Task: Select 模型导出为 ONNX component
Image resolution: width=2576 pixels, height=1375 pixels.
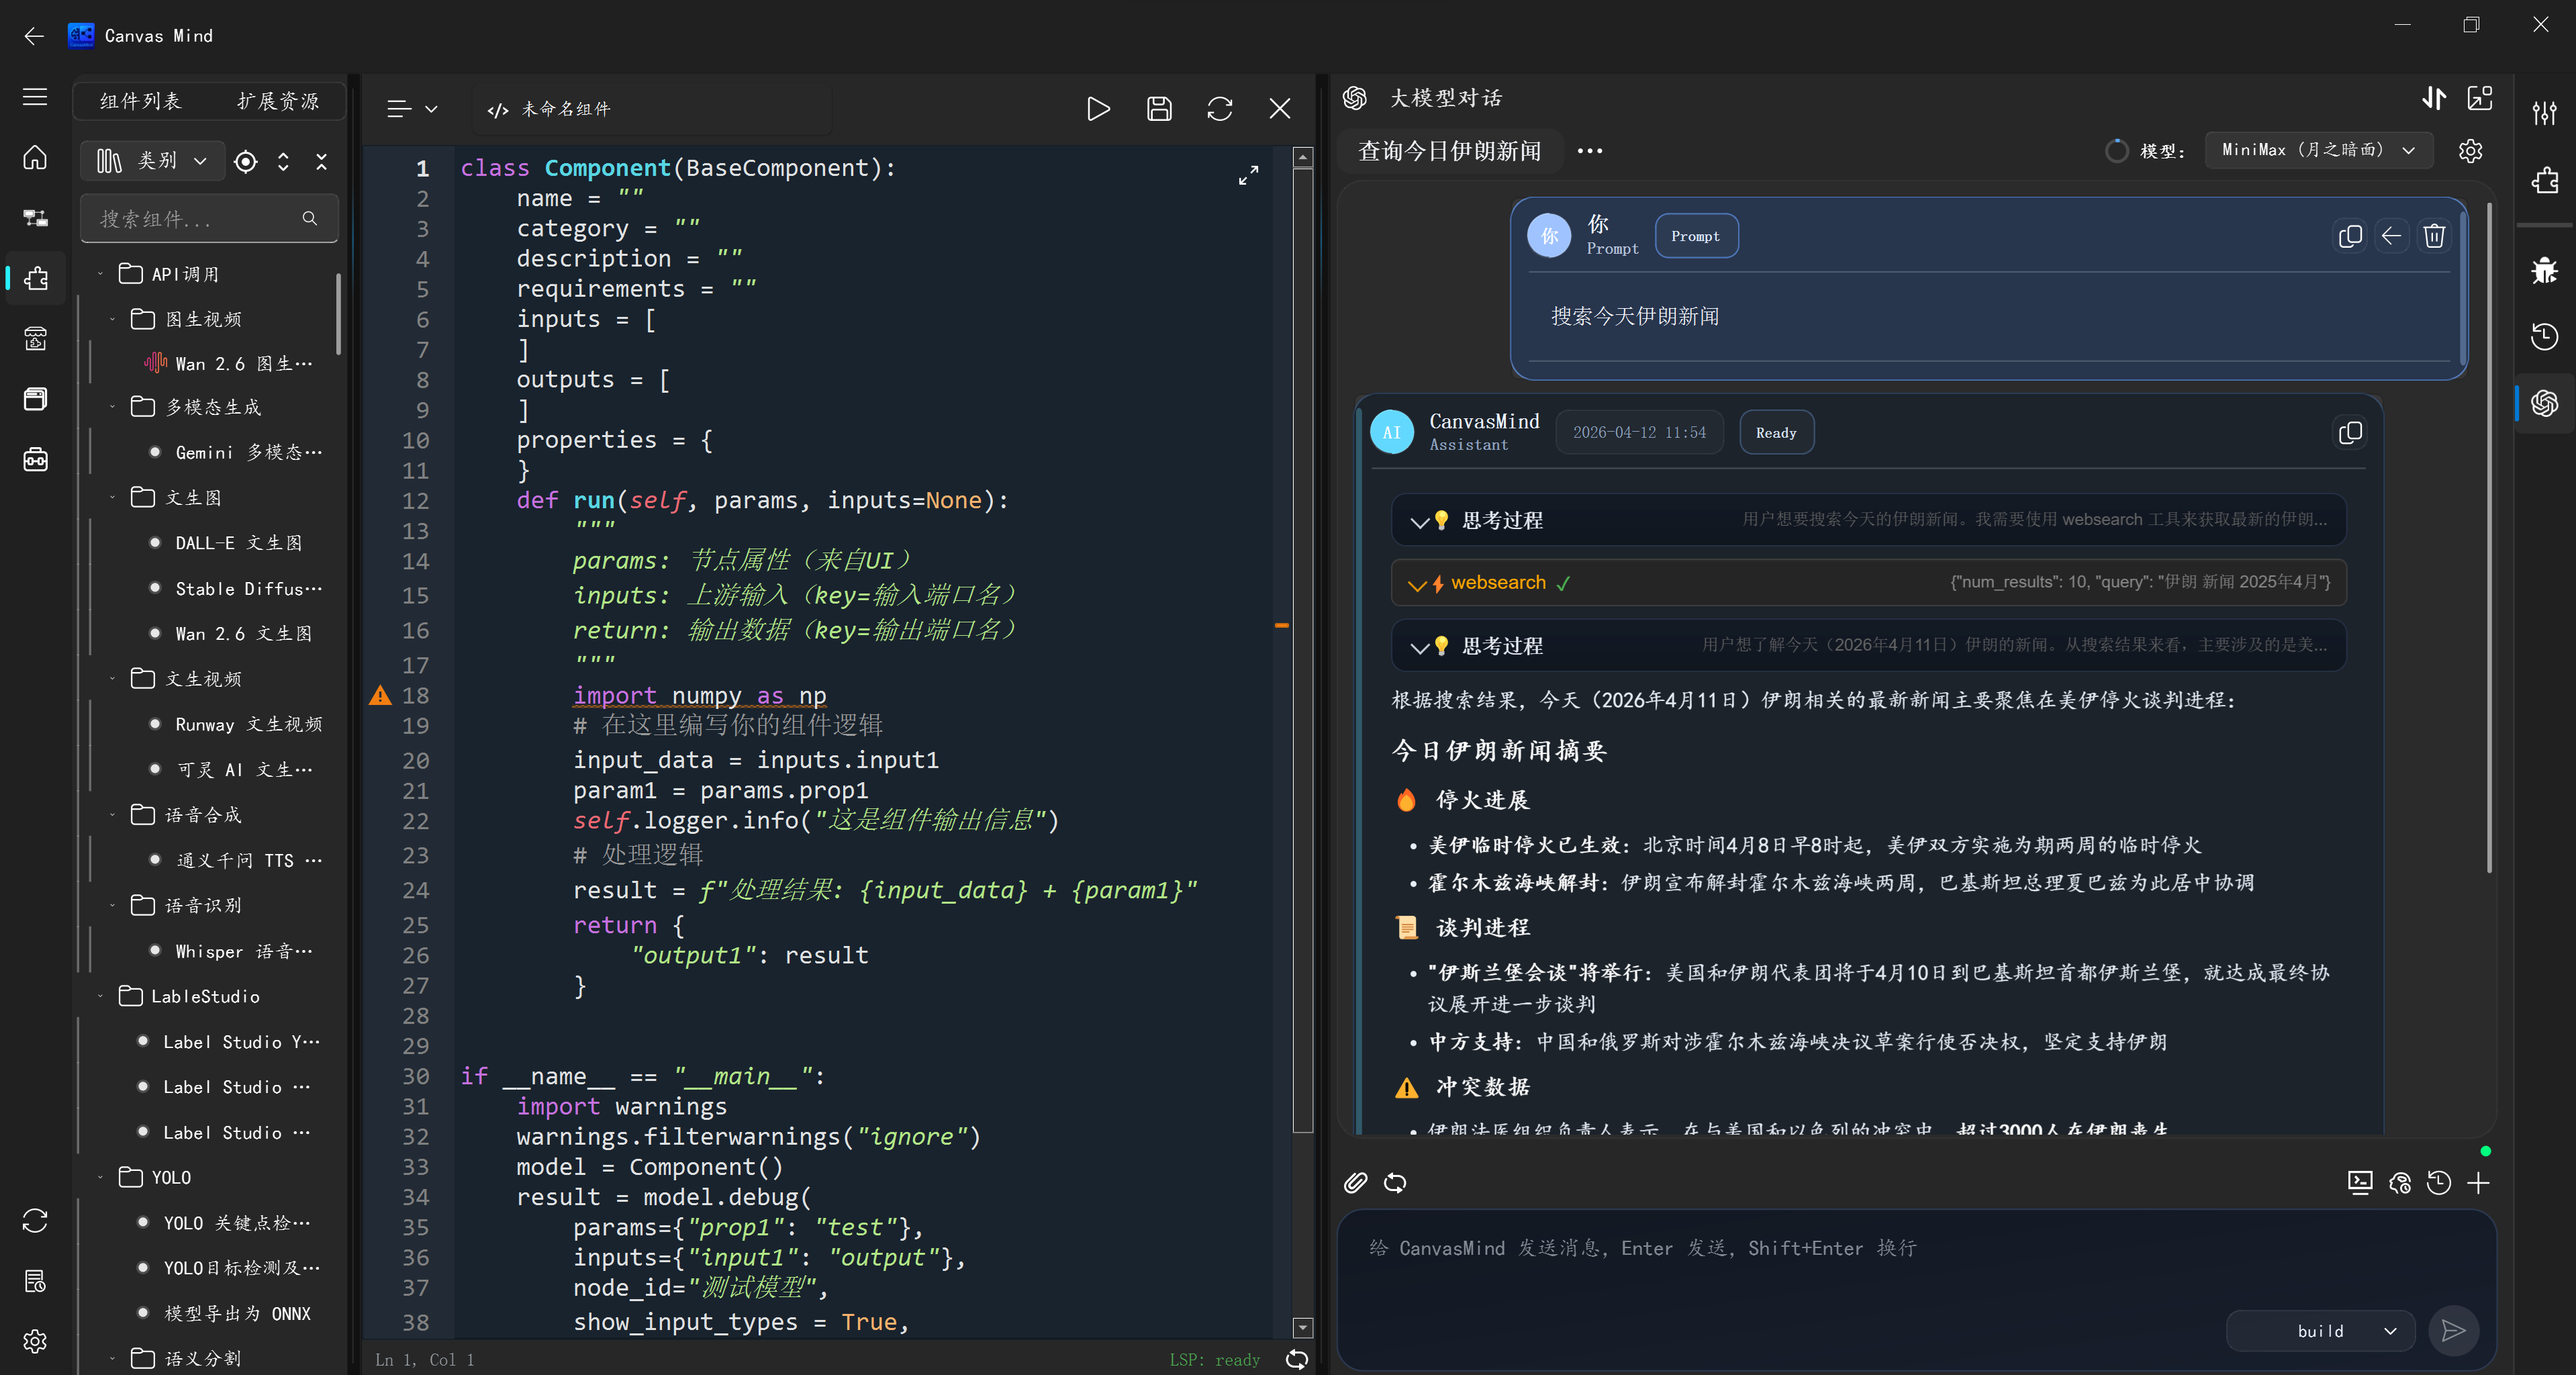Action: [225, 1313]
